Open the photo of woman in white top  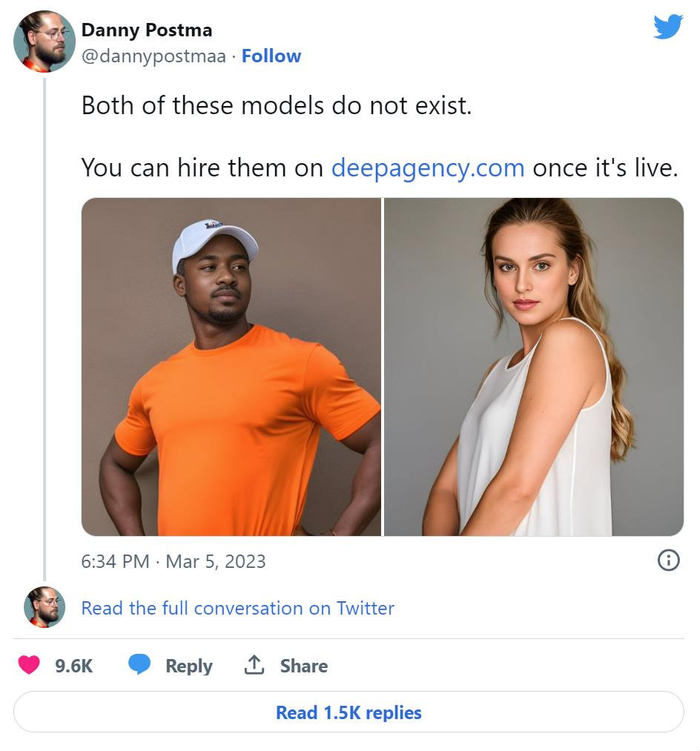[534, 367]
